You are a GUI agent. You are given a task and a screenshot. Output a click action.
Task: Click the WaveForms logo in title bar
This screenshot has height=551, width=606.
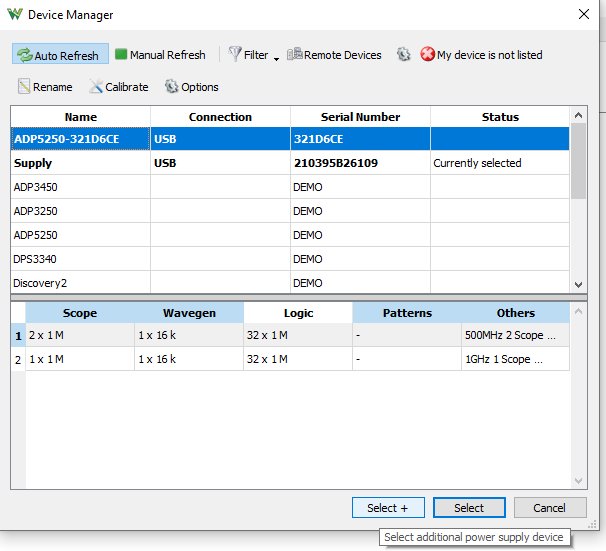pyautogui.click(x=15, y=15)
